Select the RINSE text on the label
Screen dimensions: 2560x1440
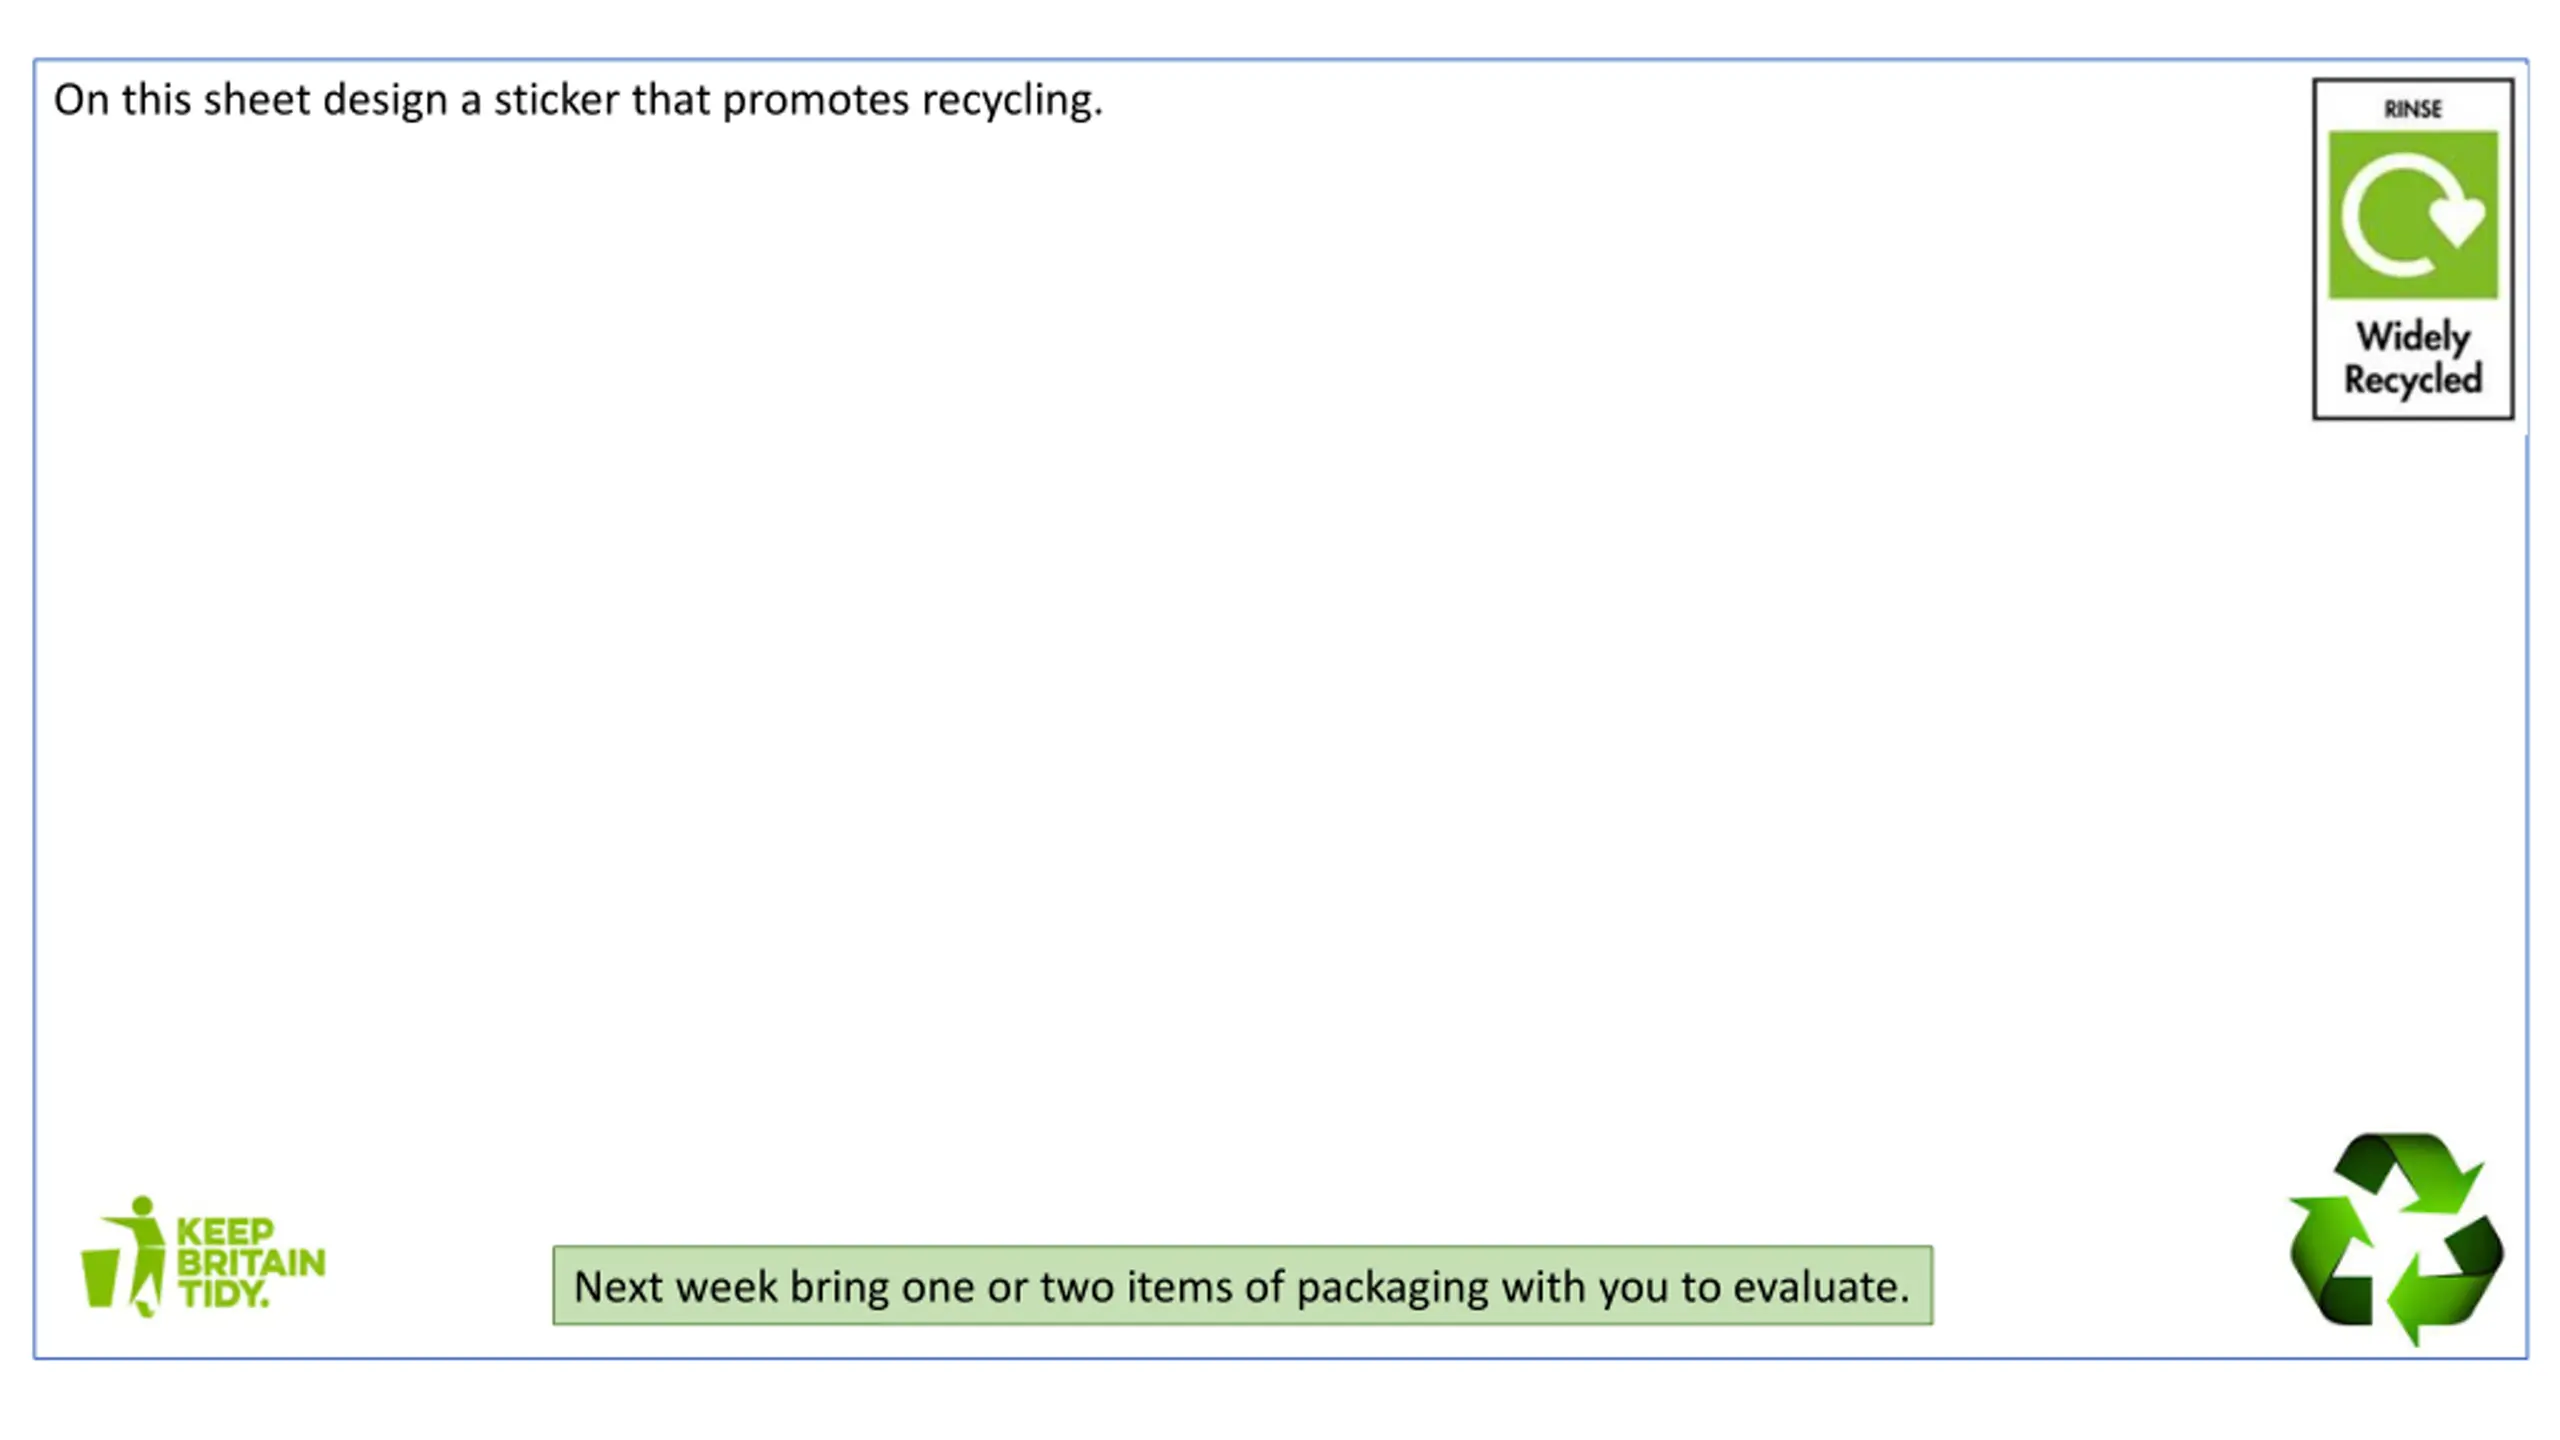pyautogui.click(x=2412, y=108)
